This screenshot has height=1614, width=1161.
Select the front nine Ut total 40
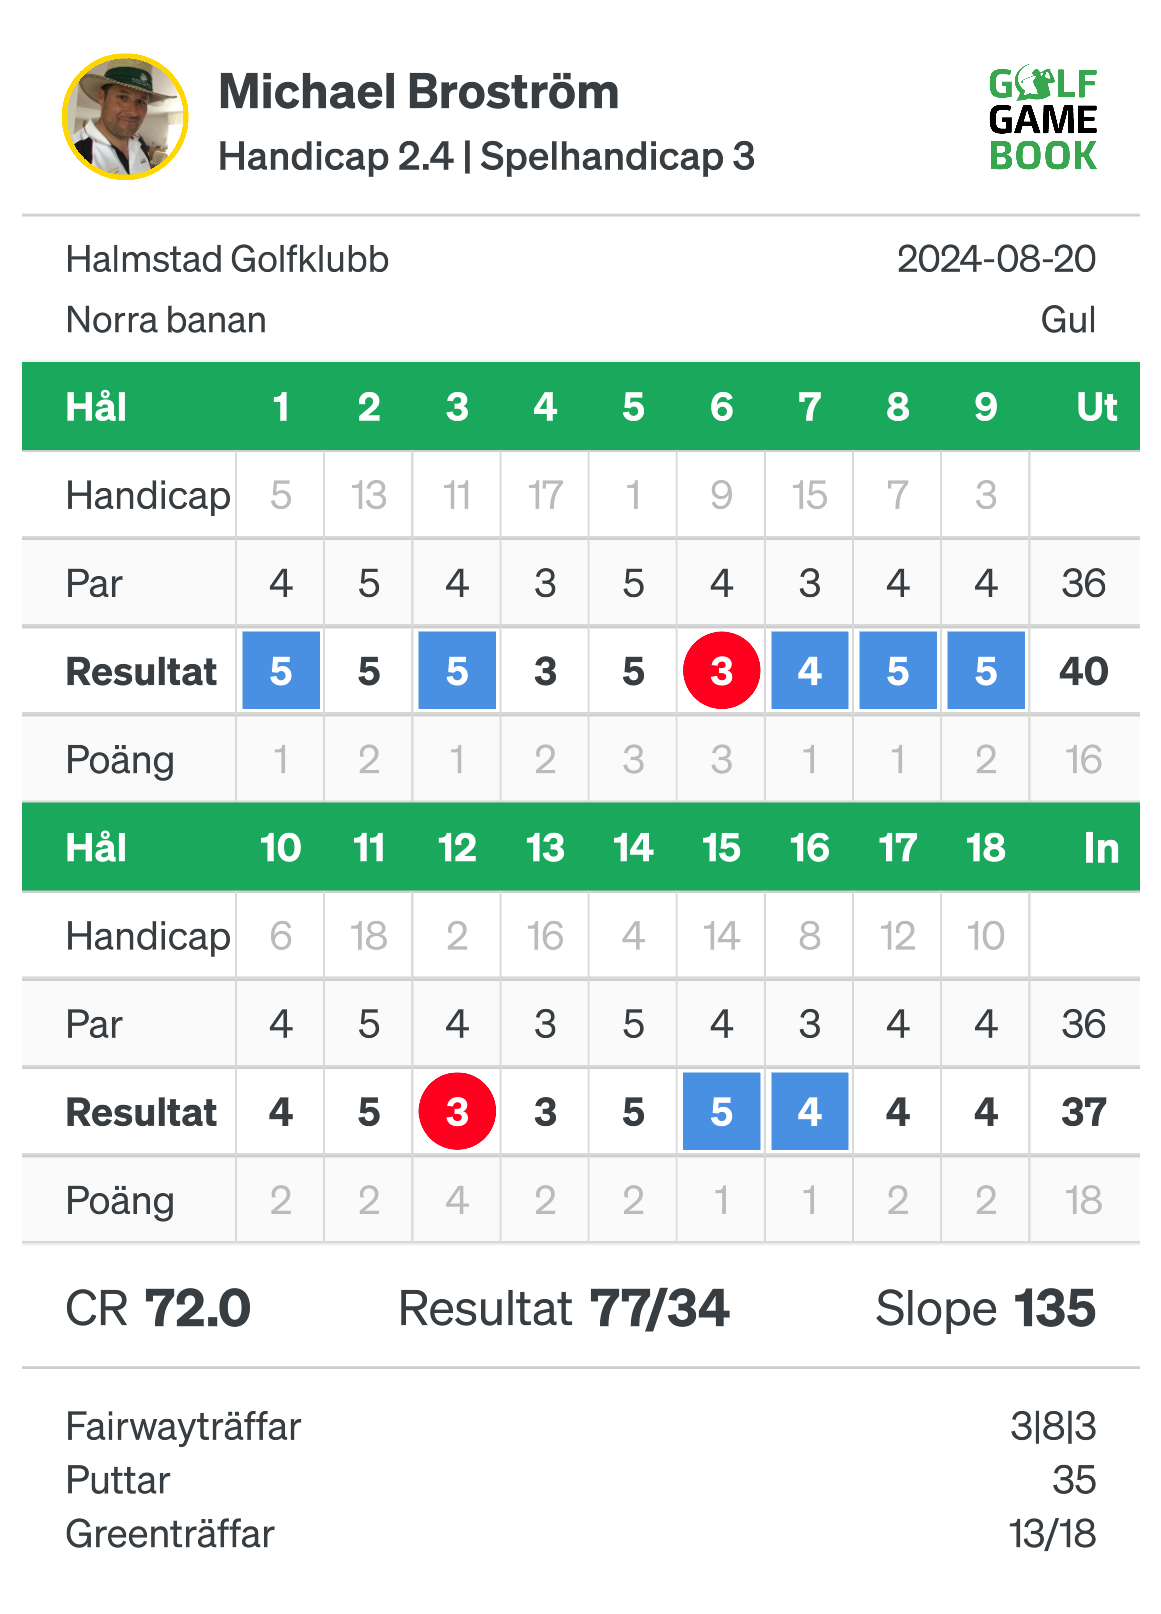tap(1083, 671)
